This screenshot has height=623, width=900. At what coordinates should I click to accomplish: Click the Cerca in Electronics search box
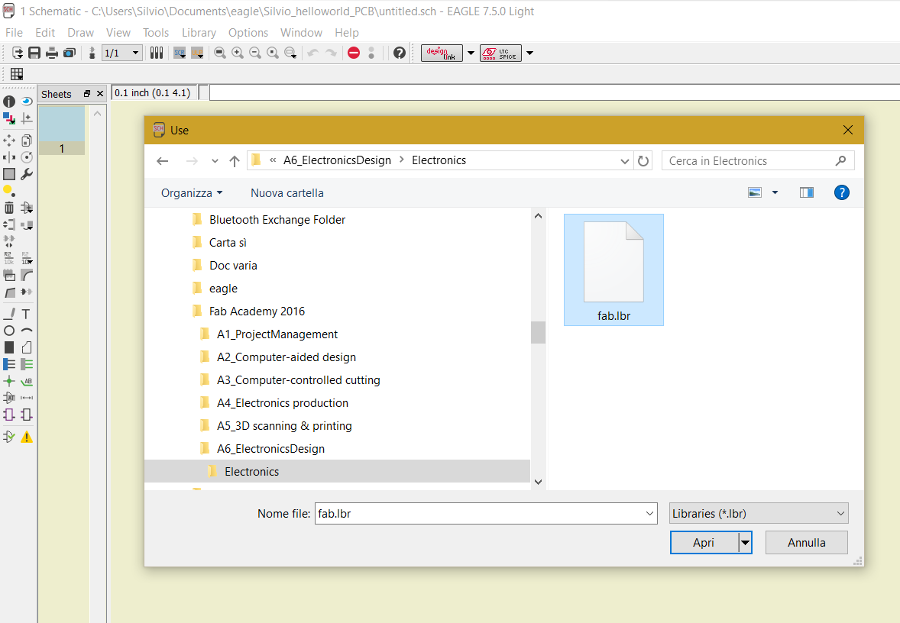click(758, 161)
